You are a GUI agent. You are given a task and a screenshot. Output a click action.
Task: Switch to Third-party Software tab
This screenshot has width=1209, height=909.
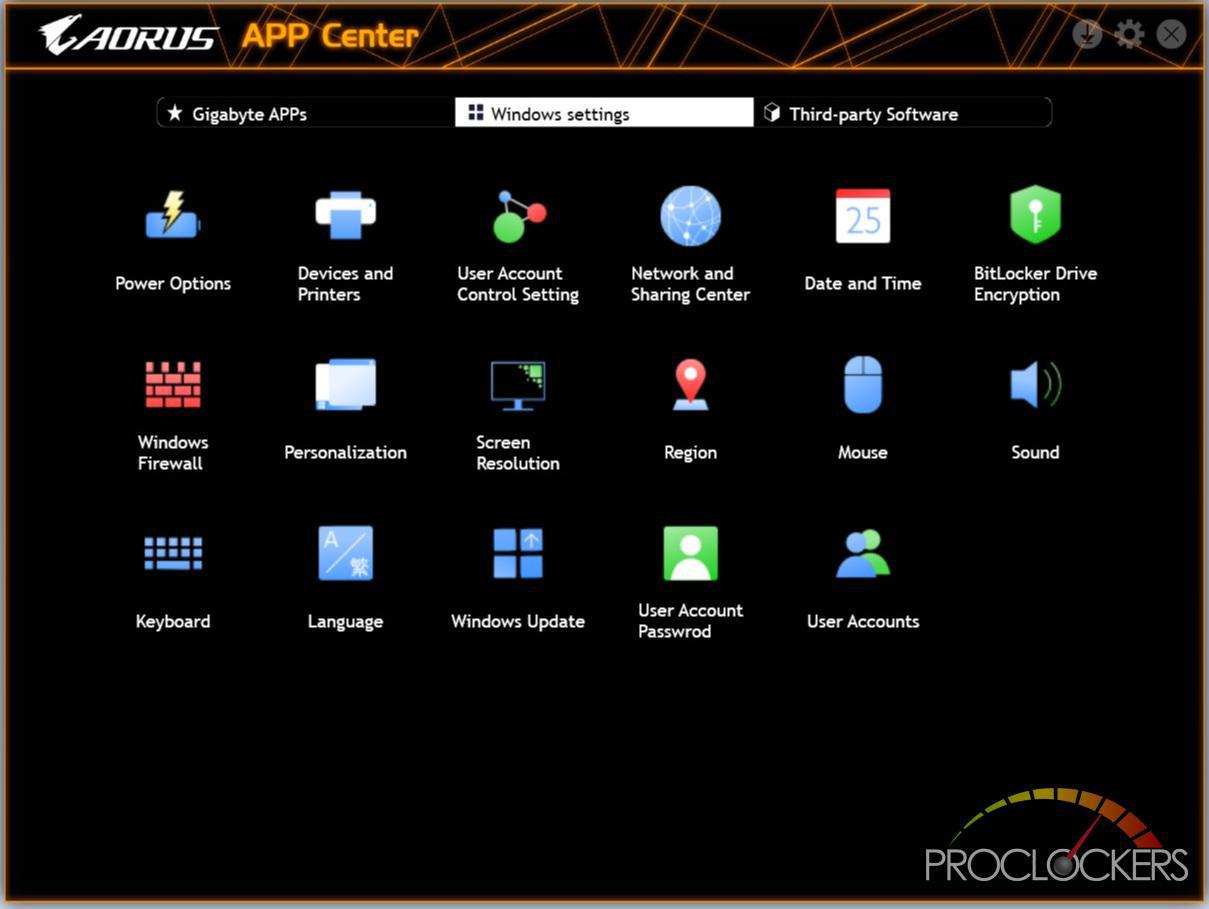[x=902, y=113]
